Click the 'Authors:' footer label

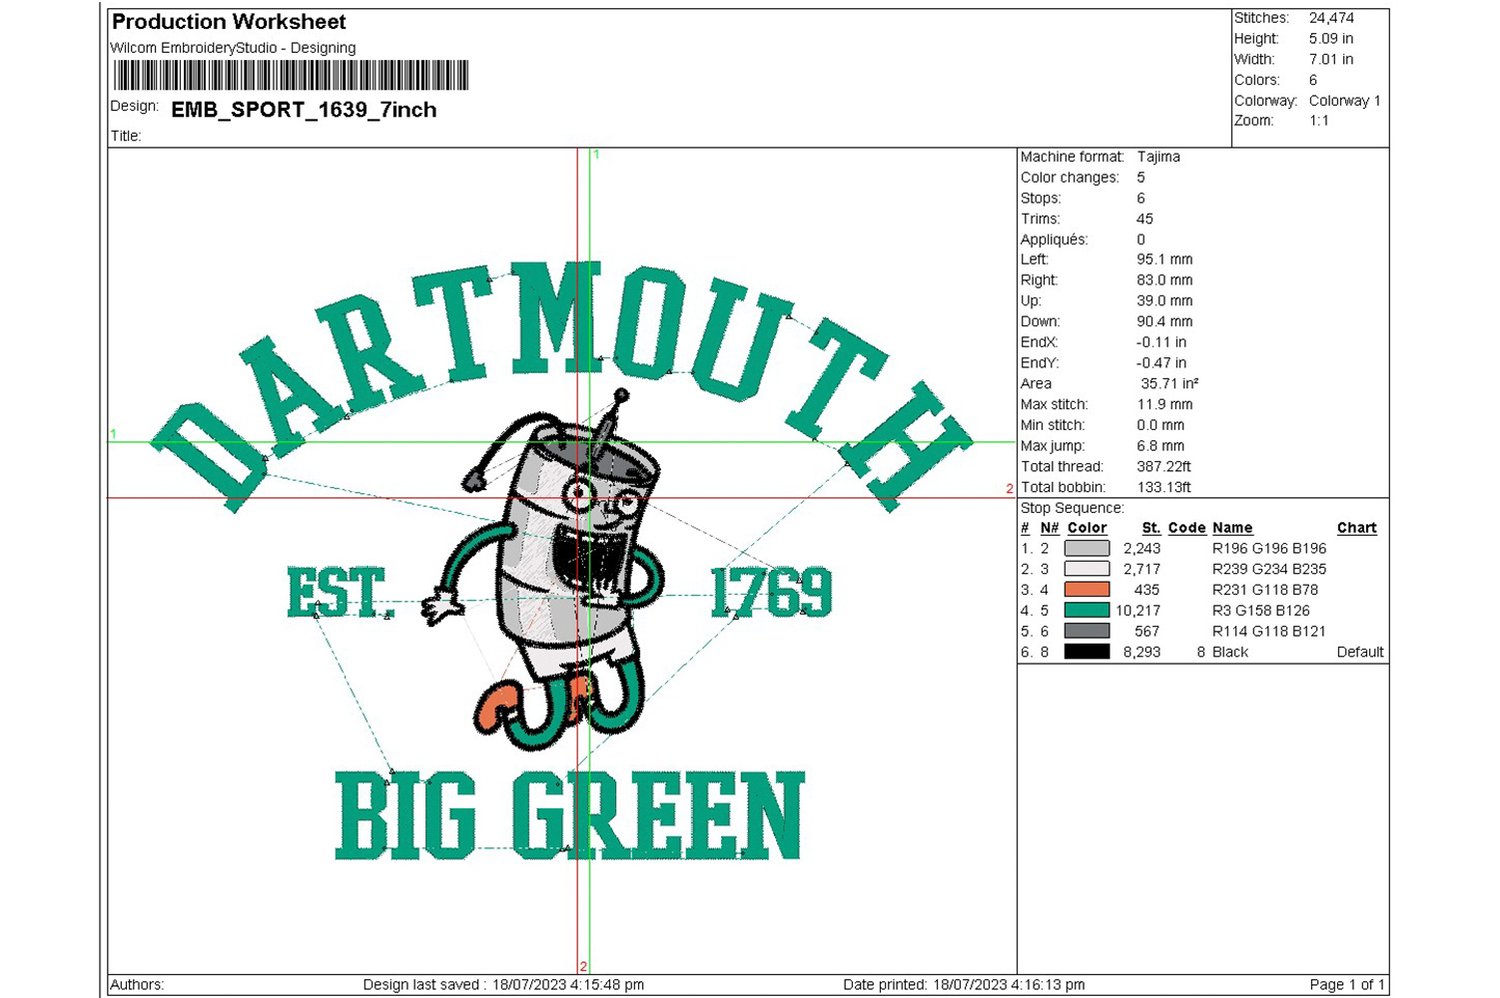coord(137,985)
